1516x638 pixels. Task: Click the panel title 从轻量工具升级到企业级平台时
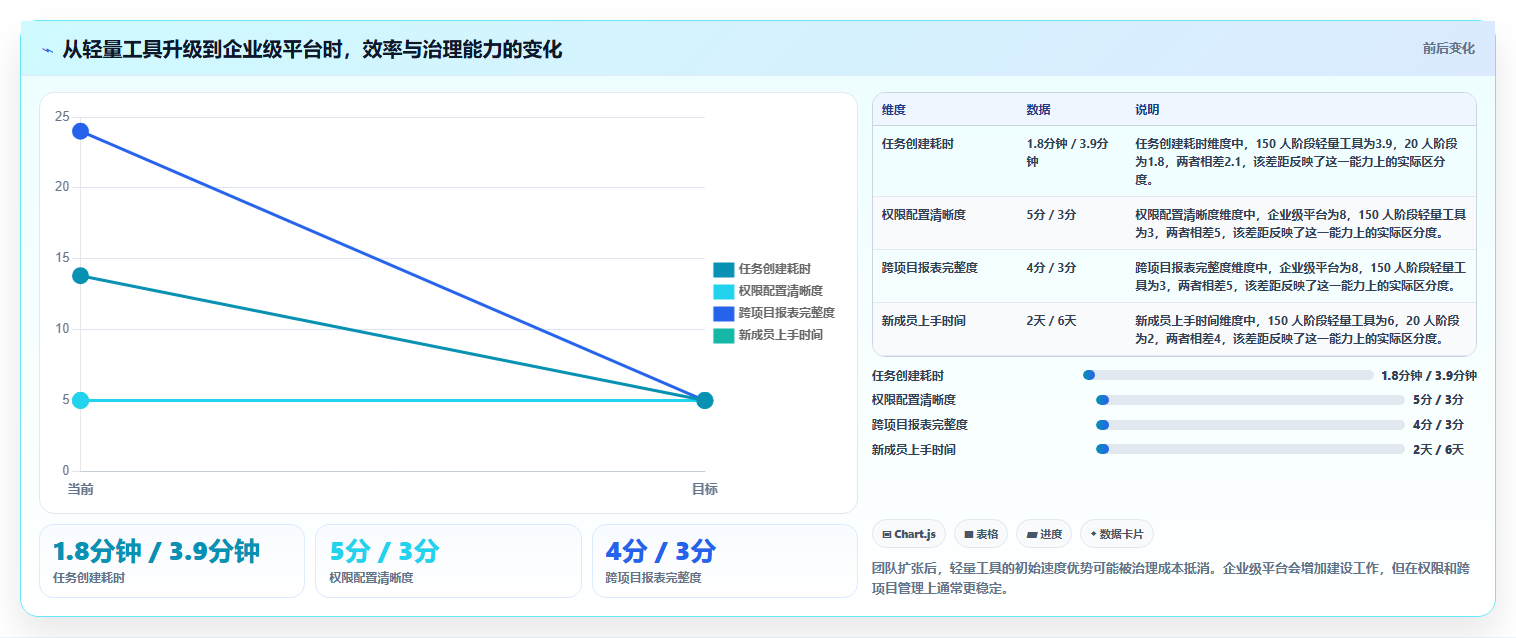pyautogui.click(x=312, y=49)
